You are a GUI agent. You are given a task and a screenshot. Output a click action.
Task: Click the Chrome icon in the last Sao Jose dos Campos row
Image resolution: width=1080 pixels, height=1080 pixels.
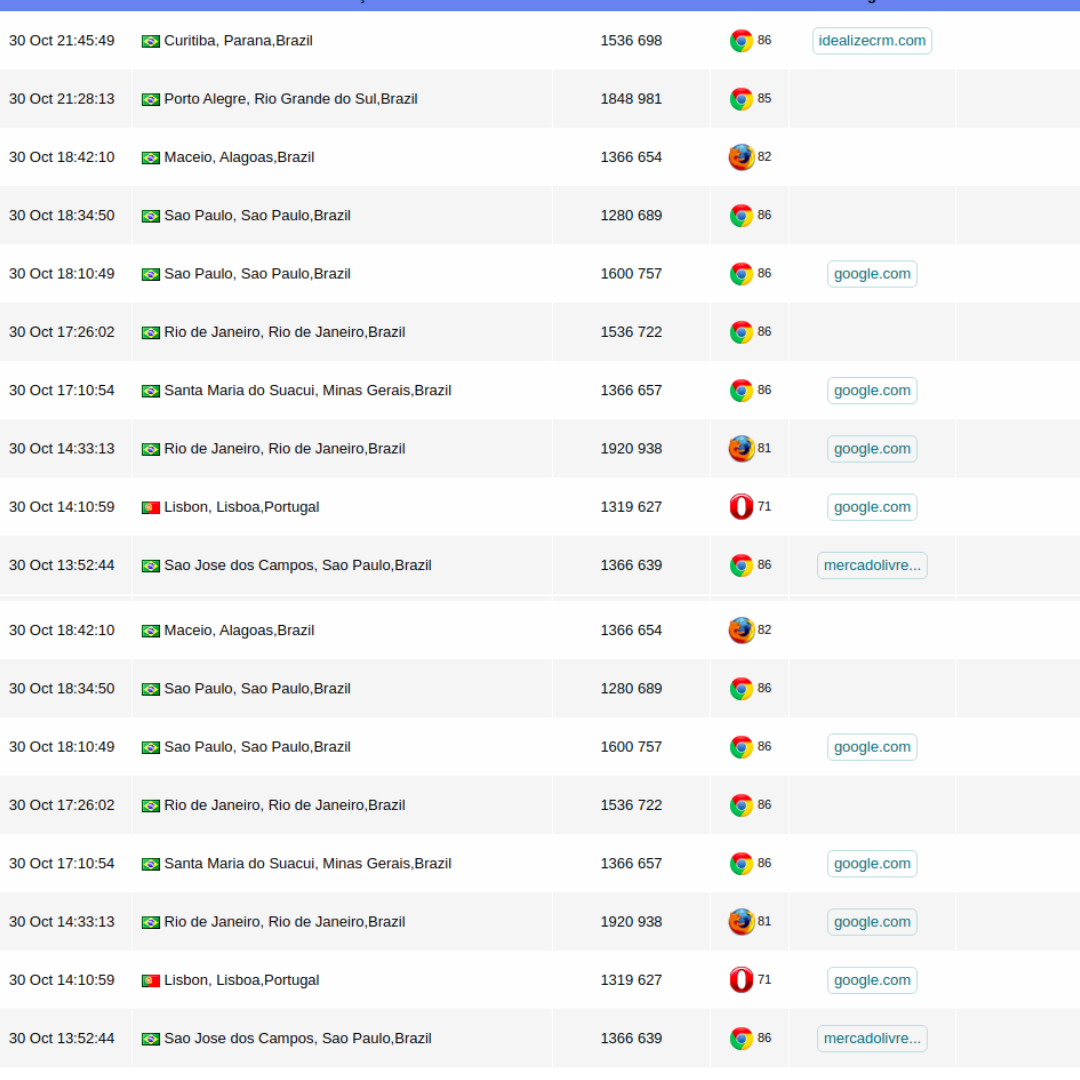point(741,1038)
